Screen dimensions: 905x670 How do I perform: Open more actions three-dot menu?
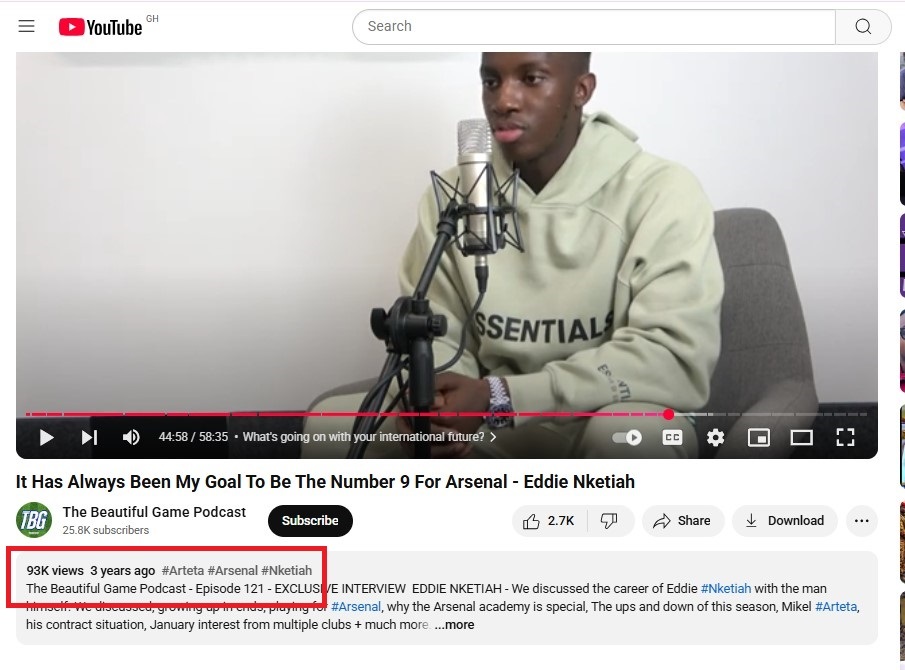[862, 521]
